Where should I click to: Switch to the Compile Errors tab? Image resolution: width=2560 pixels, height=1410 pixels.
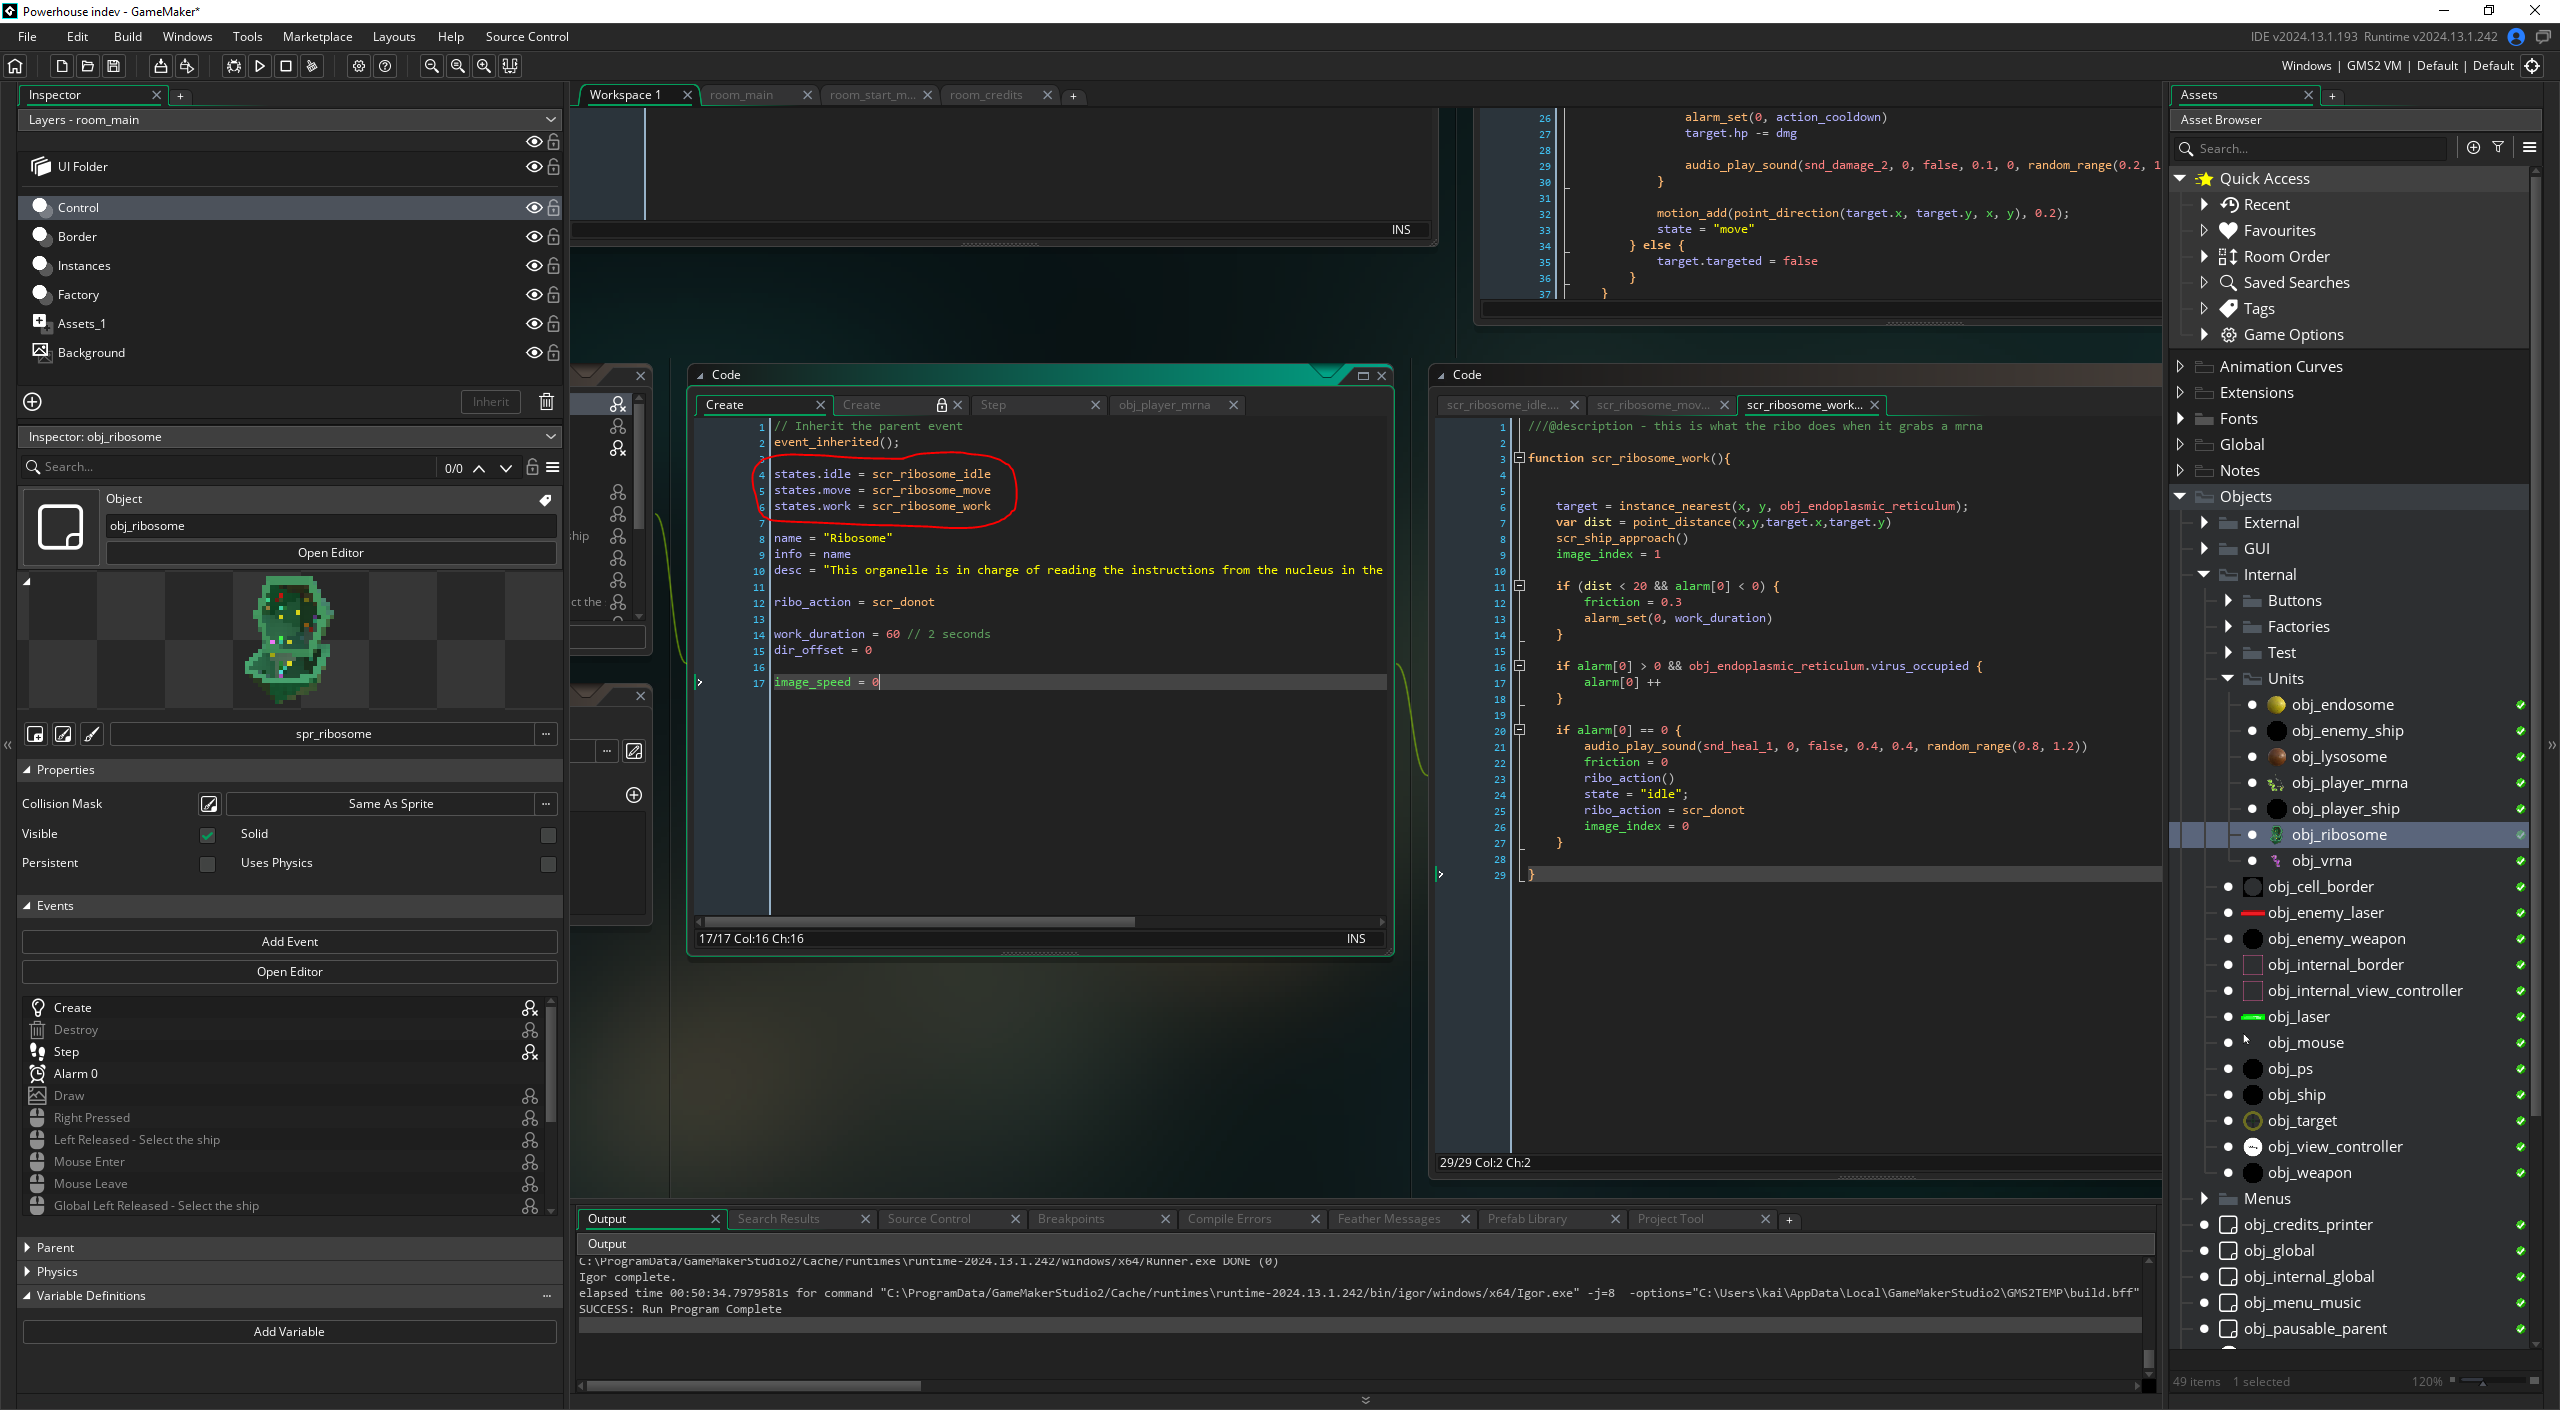point(1229,1219)
